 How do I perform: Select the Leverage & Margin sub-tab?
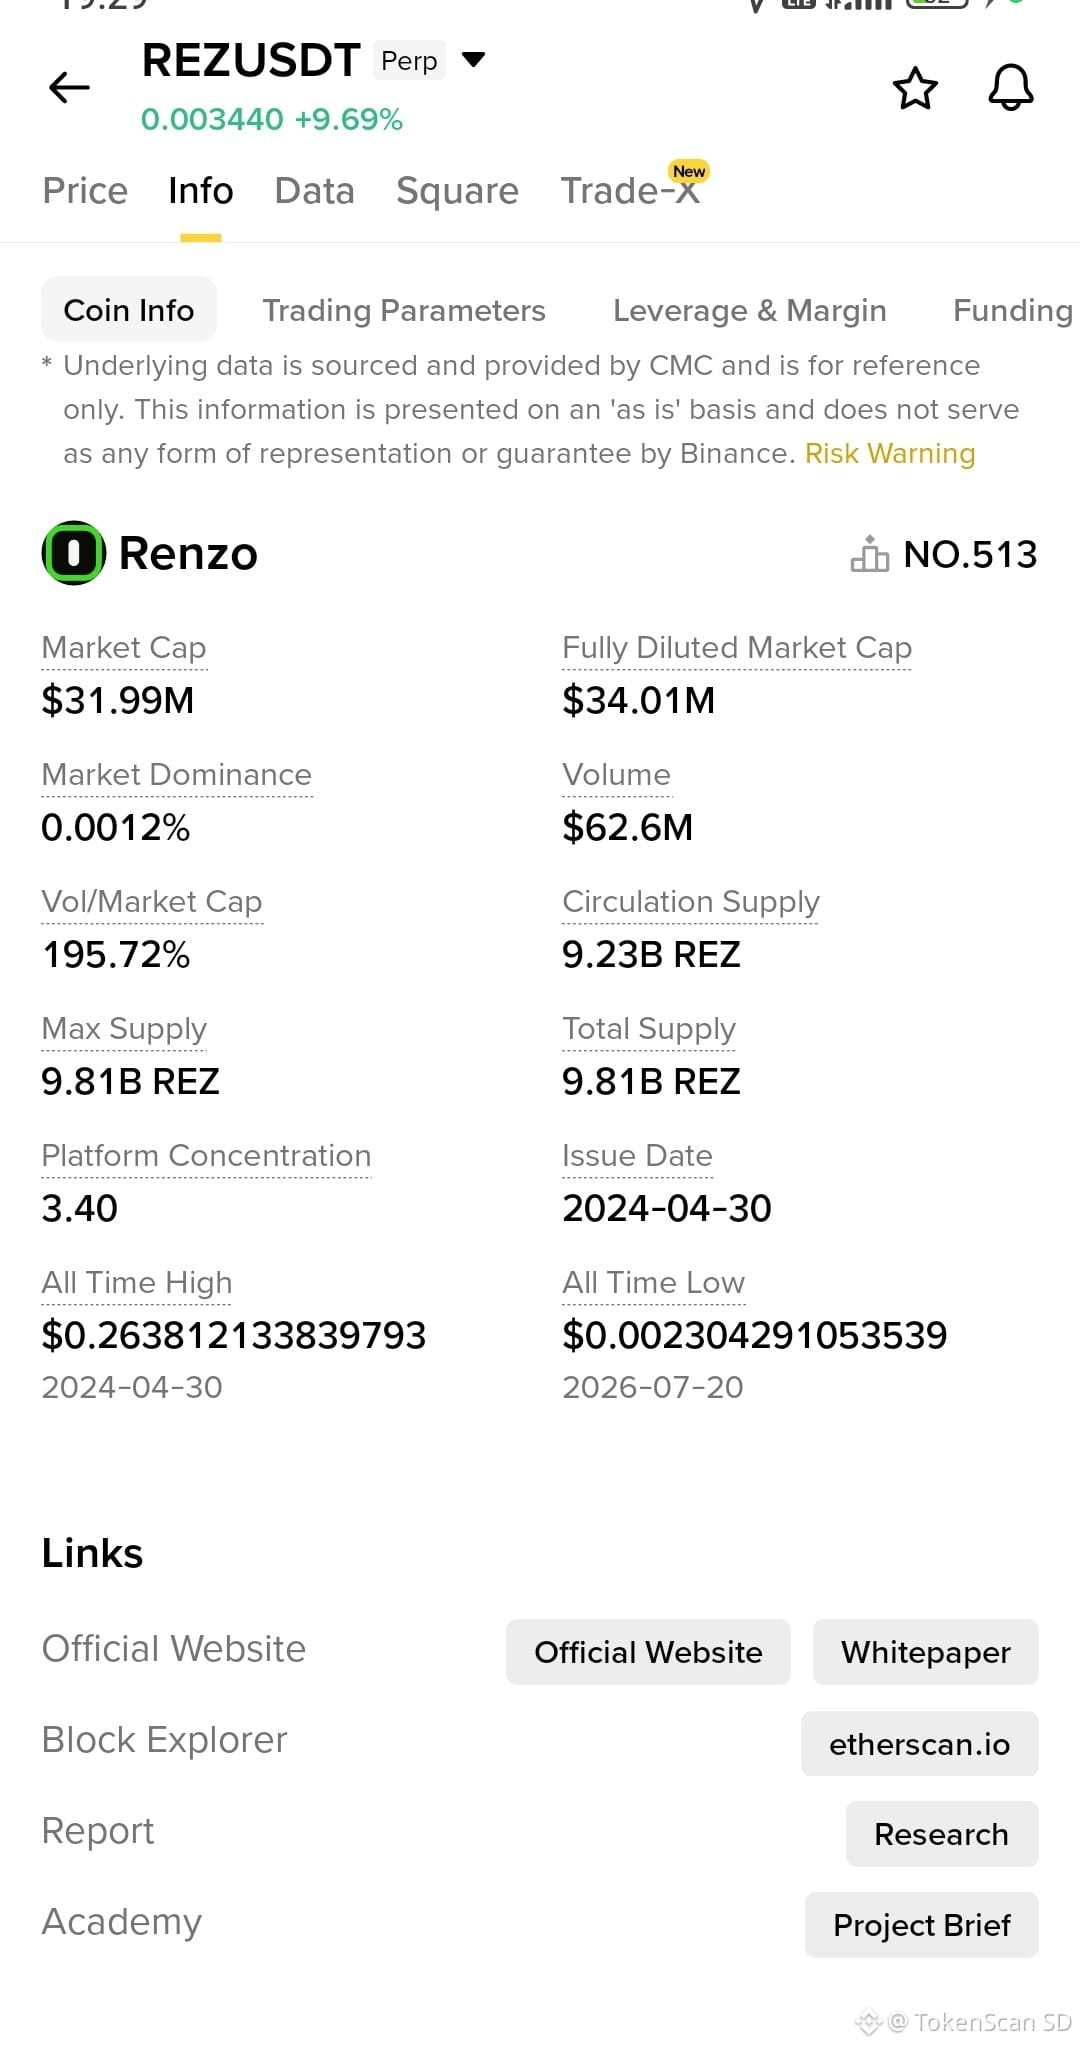[x=749, y=310]
